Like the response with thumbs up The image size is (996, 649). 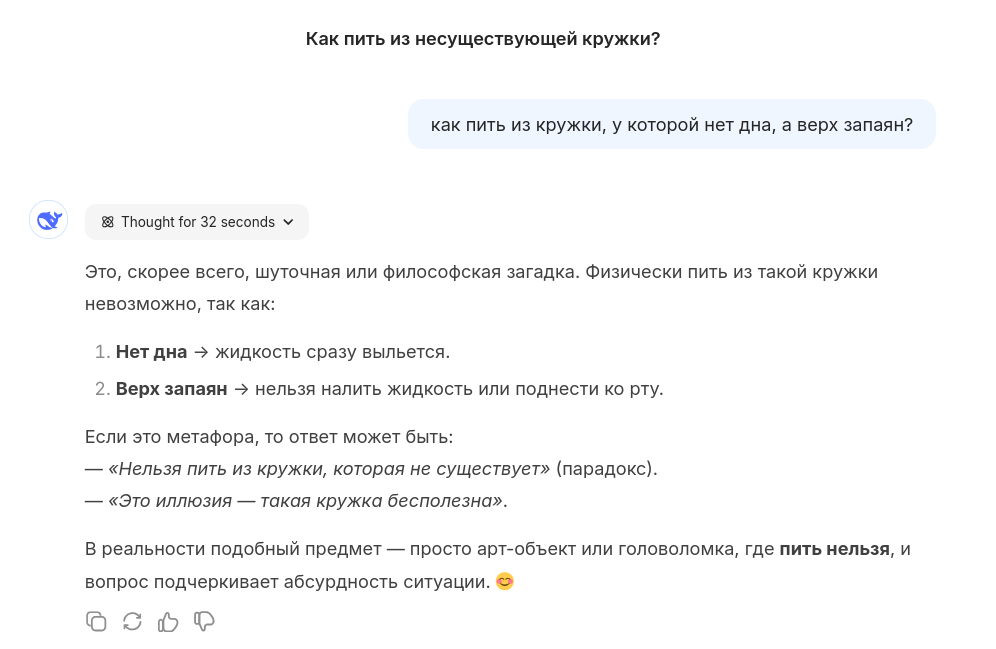coord(168,621)
